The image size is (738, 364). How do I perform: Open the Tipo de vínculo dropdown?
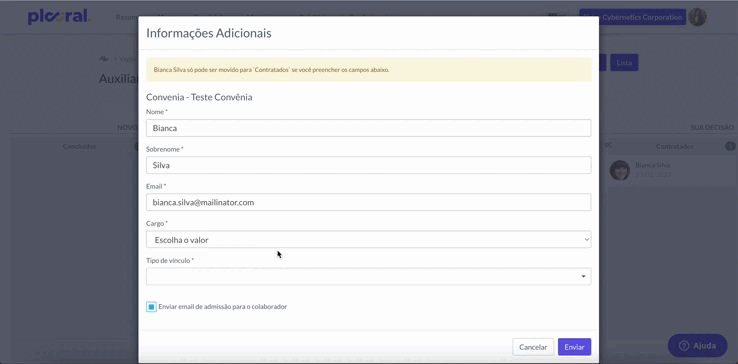[x=369, y=276]
